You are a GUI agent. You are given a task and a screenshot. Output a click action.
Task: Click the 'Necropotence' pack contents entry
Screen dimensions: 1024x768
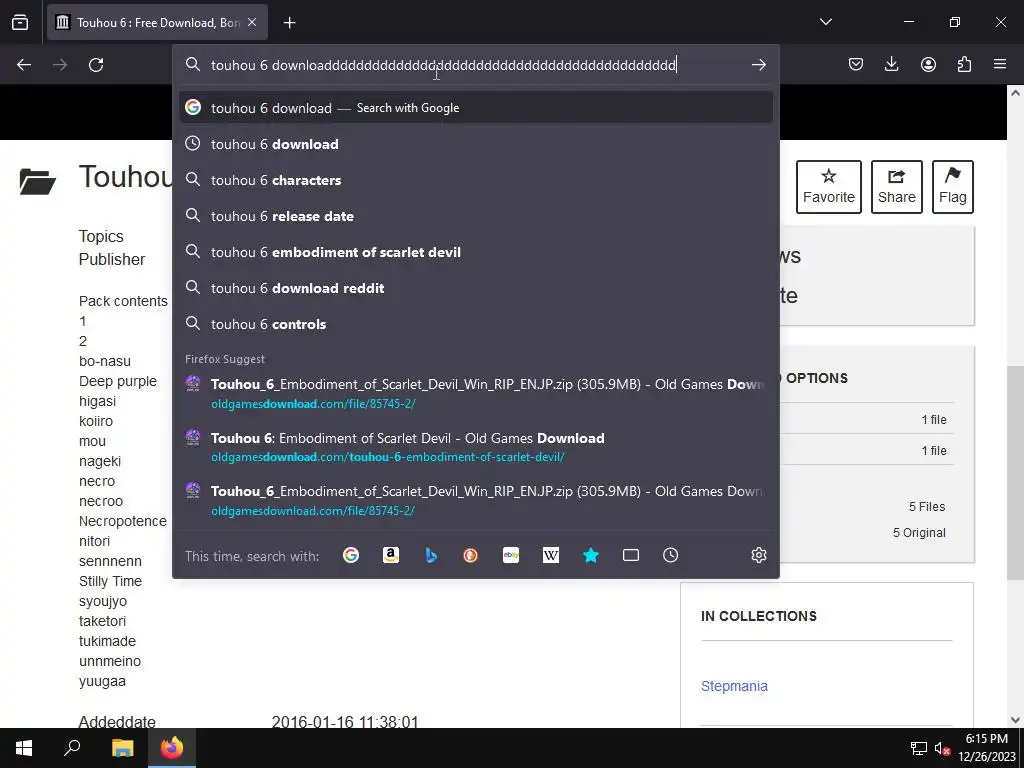[x=123, y=521]
